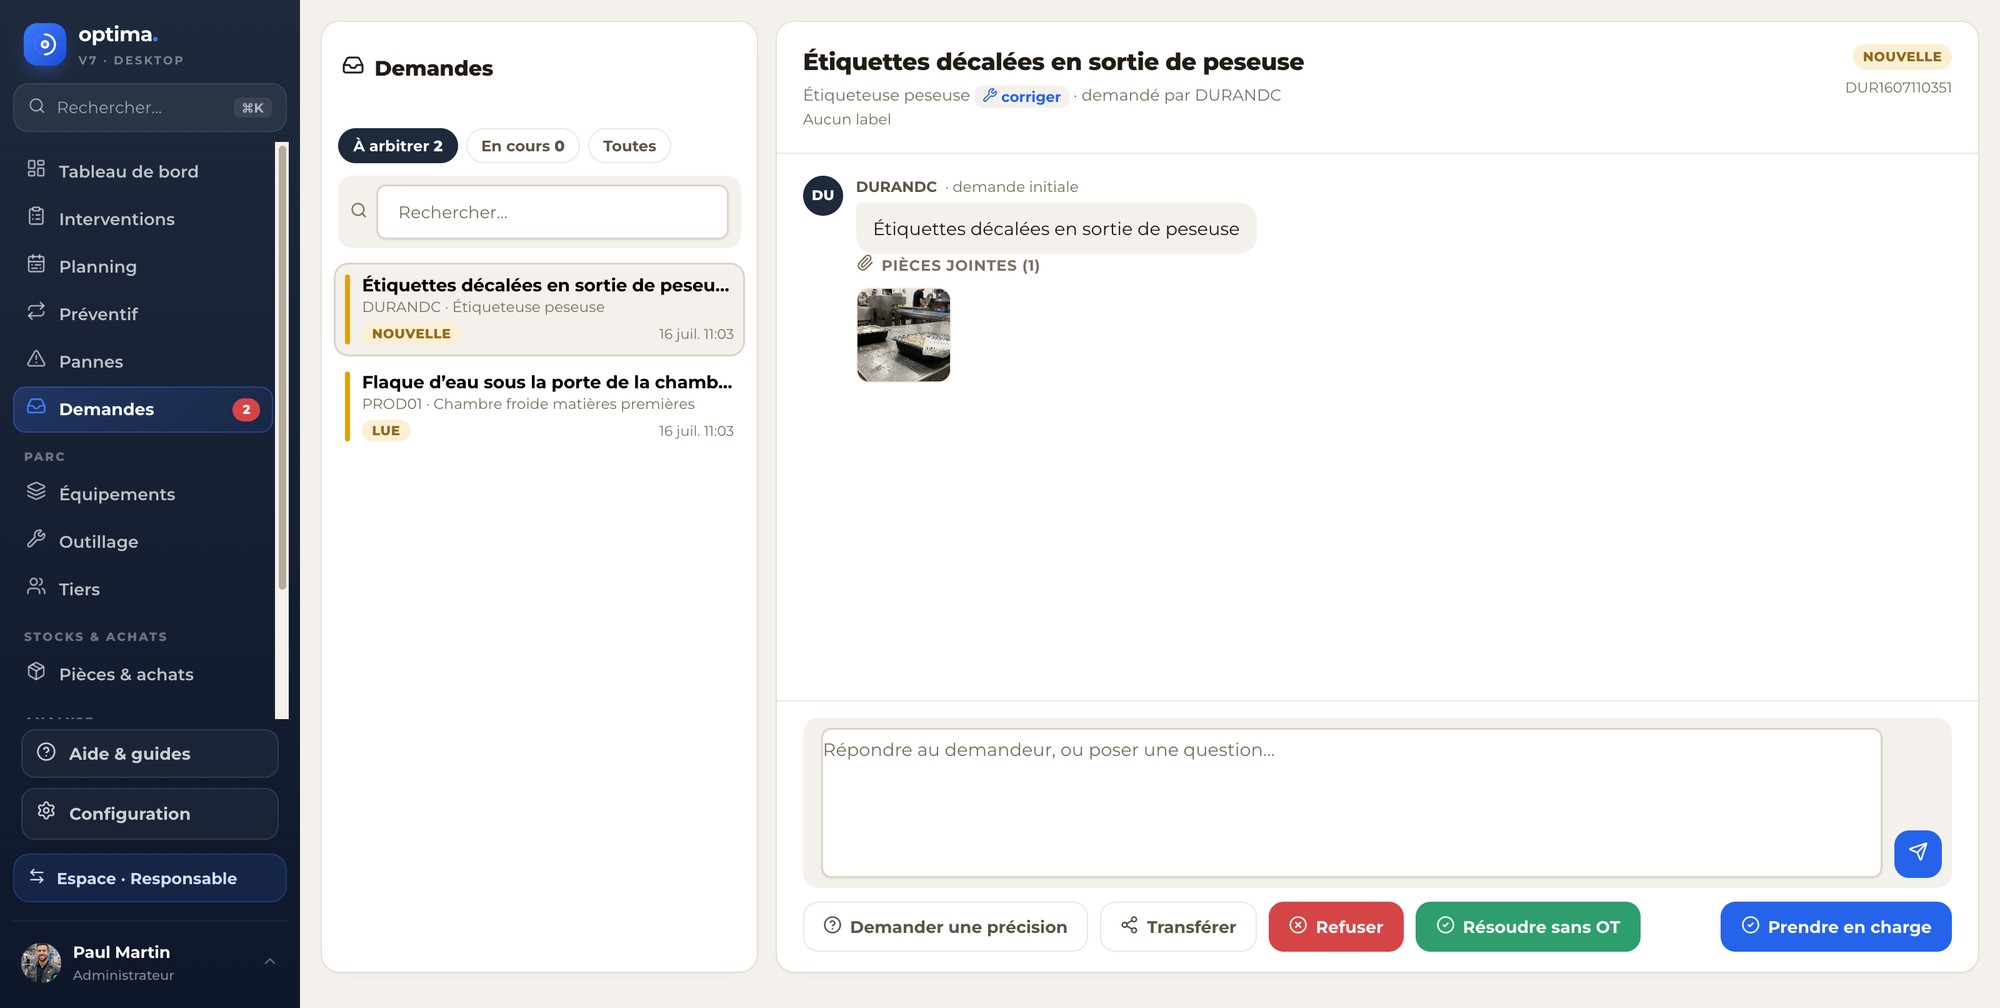Click the sidebar Rechercher search box

pos(150,107)
